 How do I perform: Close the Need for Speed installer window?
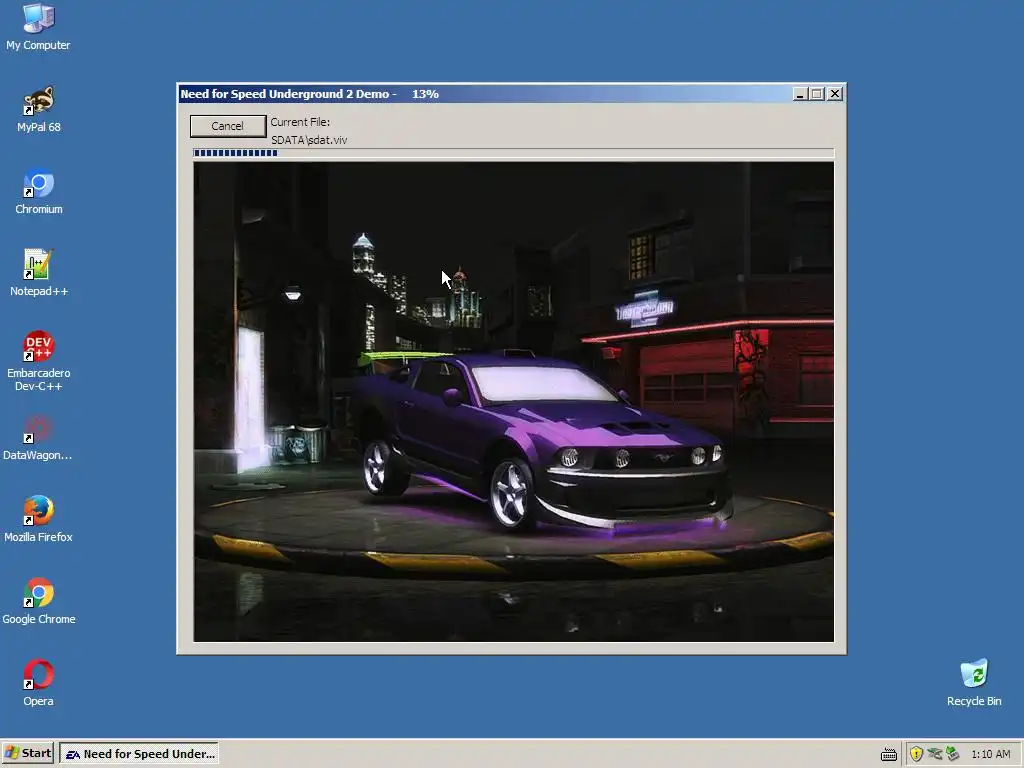tap(835, 94)
